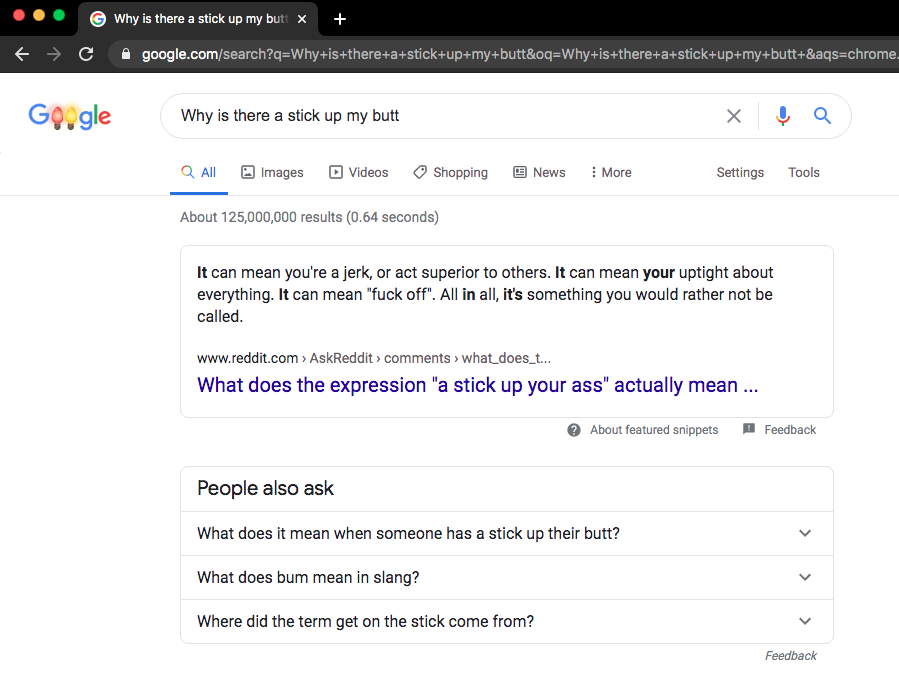The height and width of the screenshot is (675, 899).
Task: Switch to the News tab
Action: 540,173
